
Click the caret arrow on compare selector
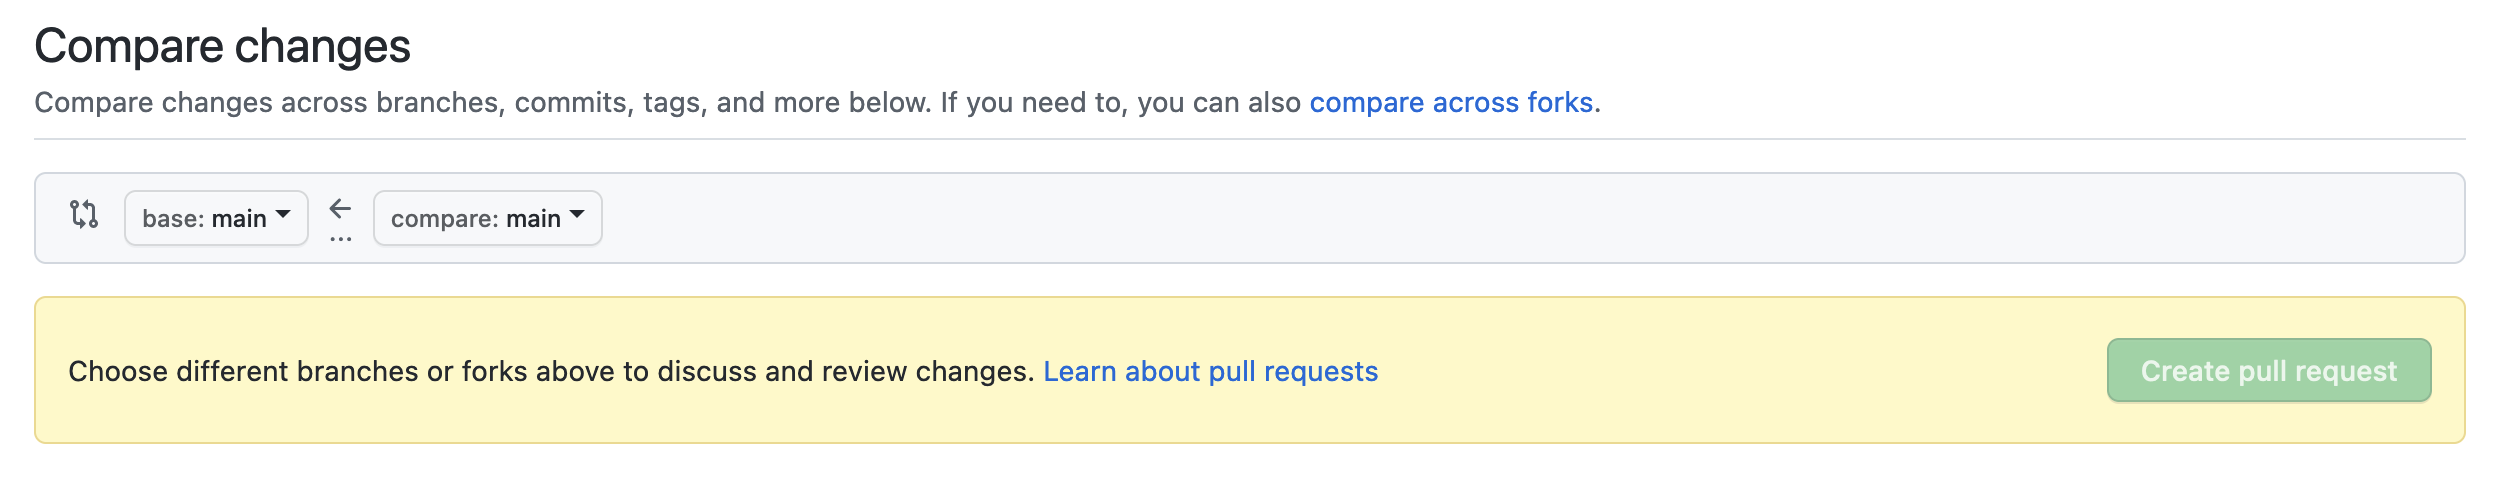point(577,214)
